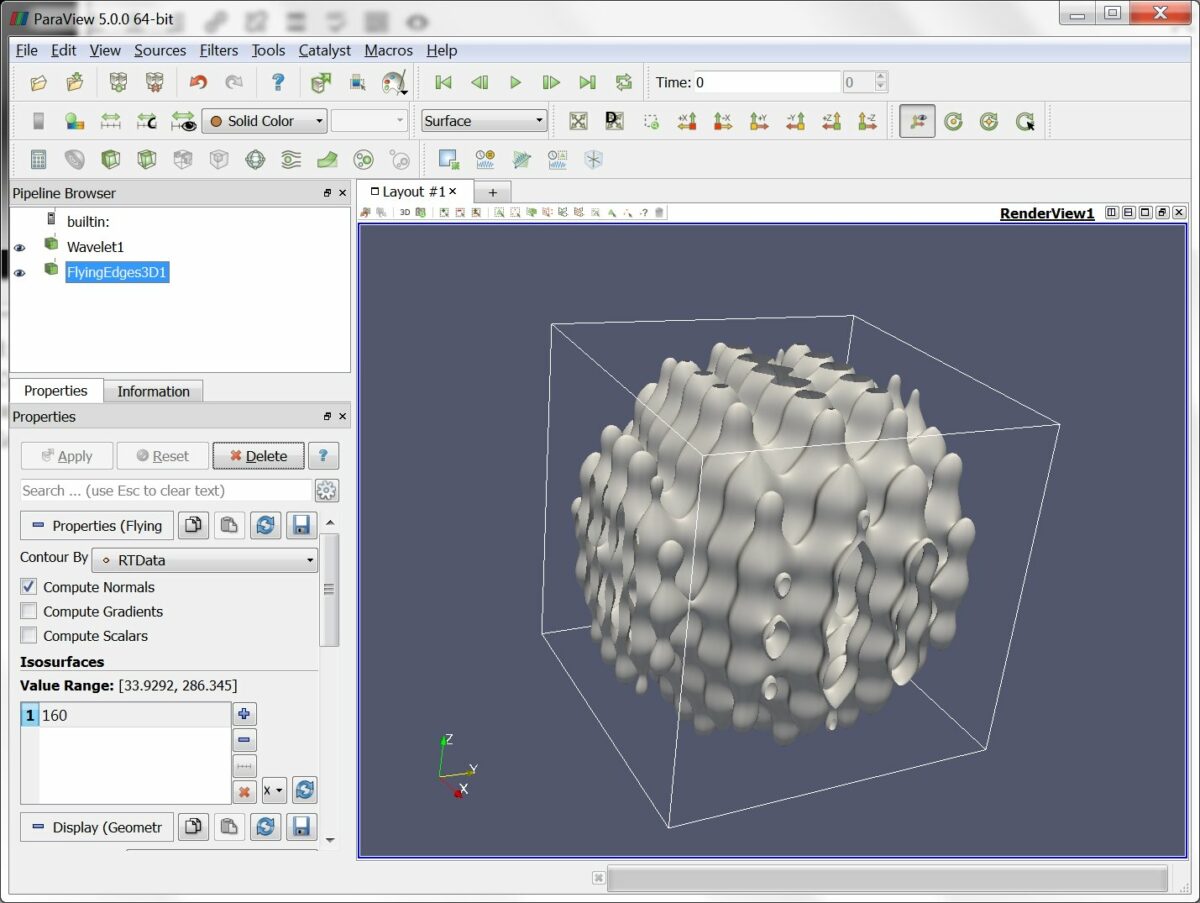Viewport: 1200px width, 903px height.
Task: Toggle Wavelet1 visibility eye
Action: [19, 247]
